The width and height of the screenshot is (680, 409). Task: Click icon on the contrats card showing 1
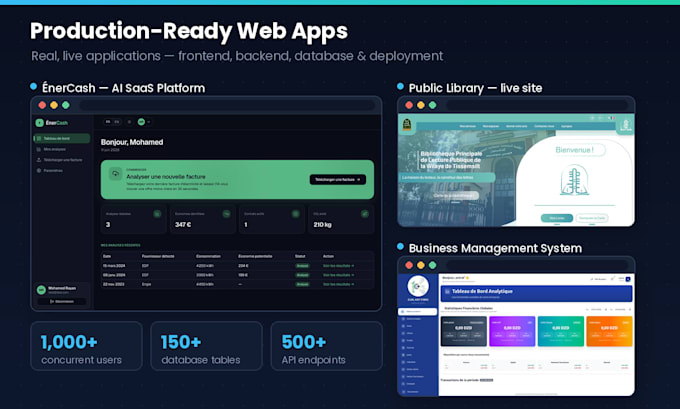pyautogui.click(x=295, y=214)
